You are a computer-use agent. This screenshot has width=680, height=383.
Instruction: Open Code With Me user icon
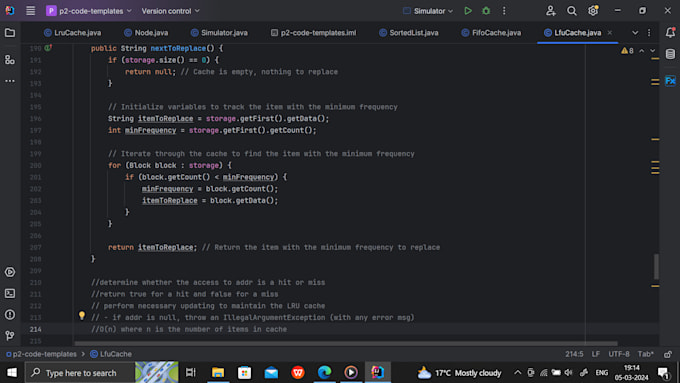tap(550, 11)
